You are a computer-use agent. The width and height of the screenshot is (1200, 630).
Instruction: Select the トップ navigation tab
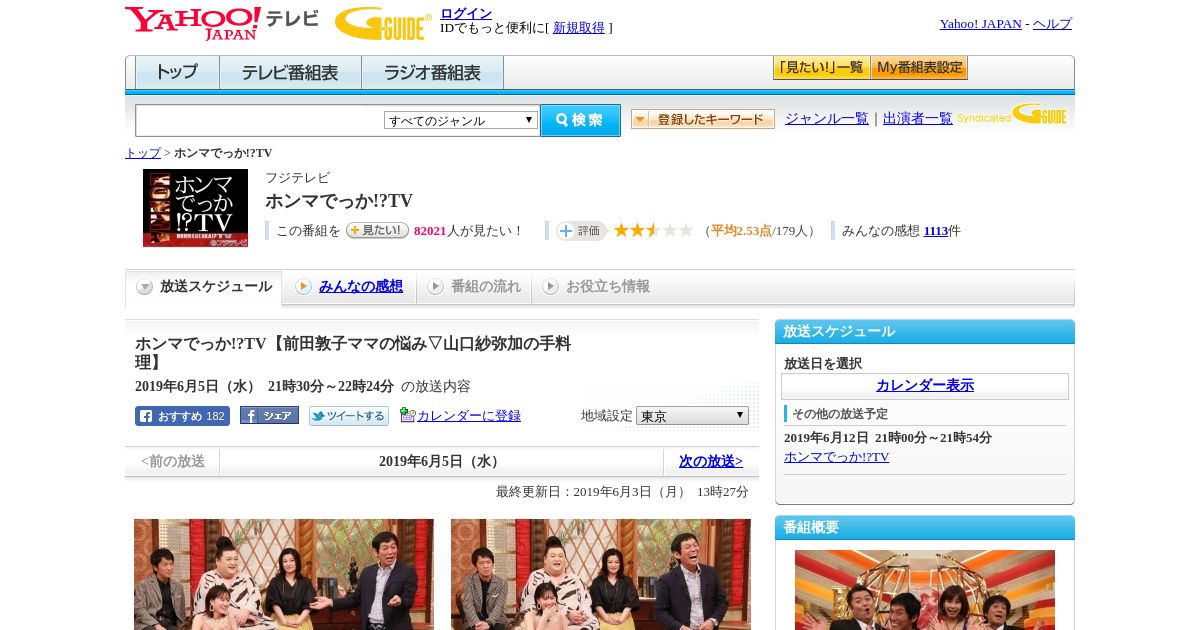click(177, 73)
